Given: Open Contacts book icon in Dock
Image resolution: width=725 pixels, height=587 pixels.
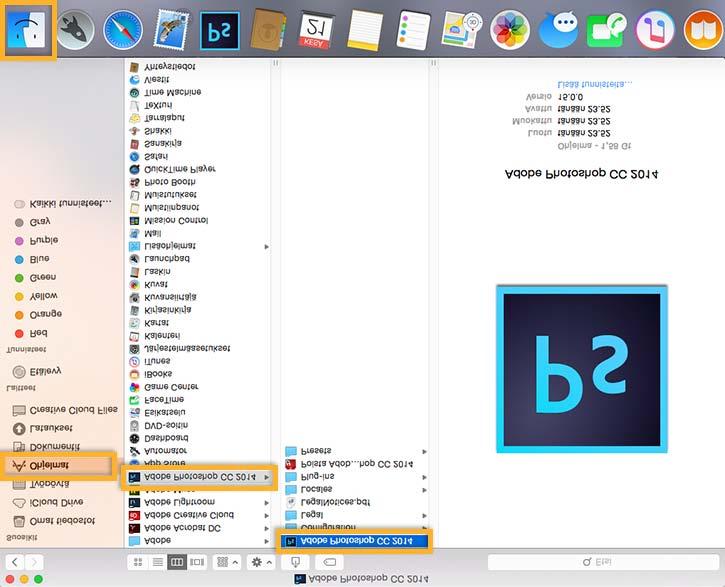Looking at the screenshot, I should (x=268, y=30).
